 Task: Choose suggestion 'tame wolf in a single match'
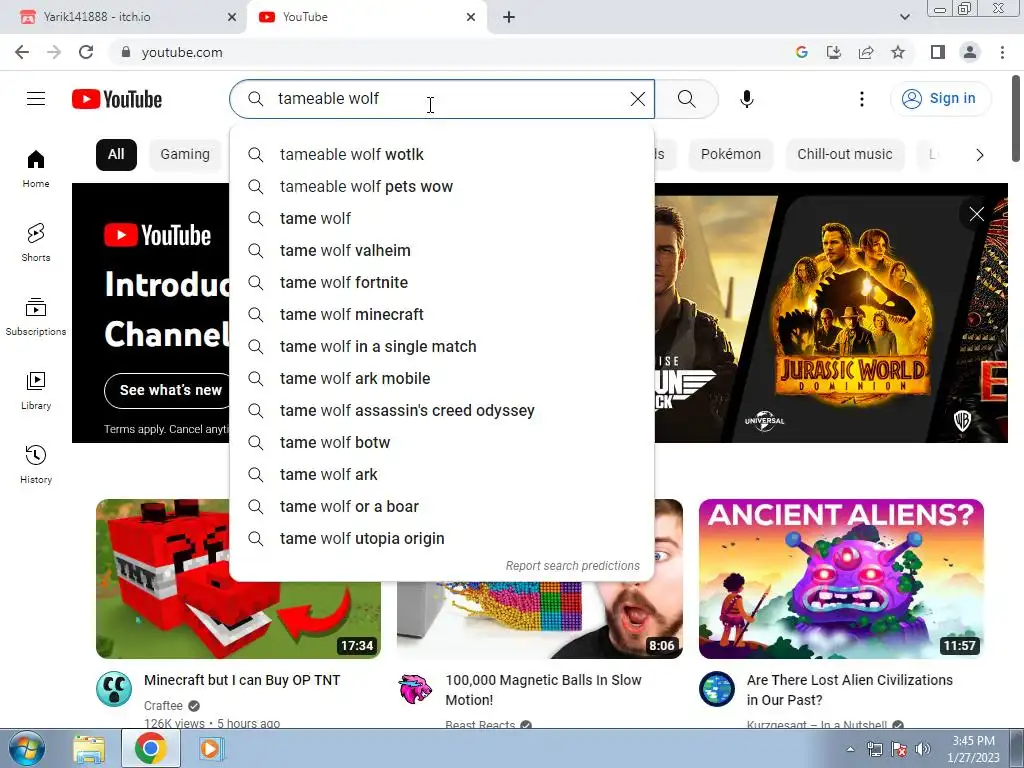click(x=442, y=347)
